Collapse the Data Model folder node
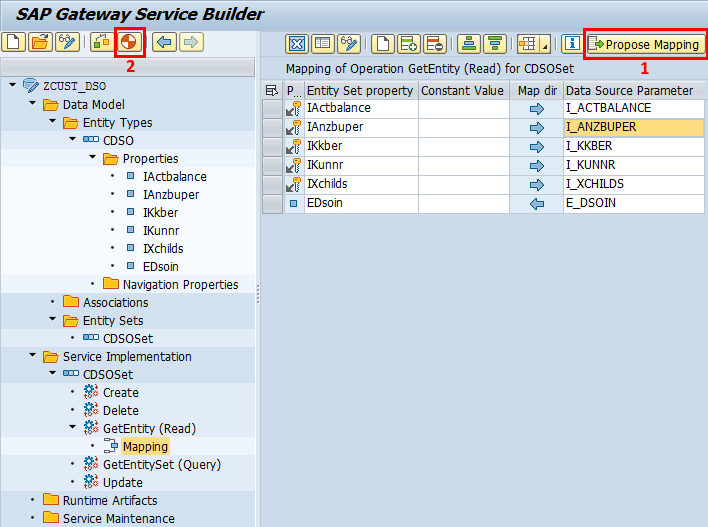The width and height of the screenshot is (708, 527). pos(33,104)
